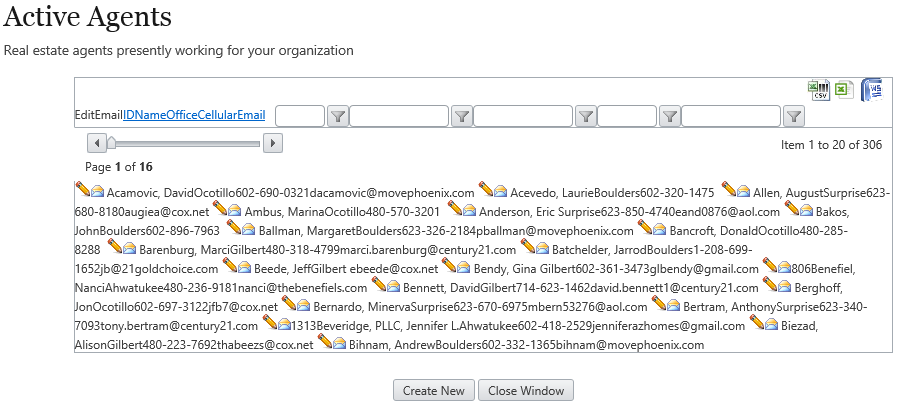Image resolution: width=897 pixels, height=410 pixels.
Task: Focus the Email filter text box
Action: click(731, 116)
